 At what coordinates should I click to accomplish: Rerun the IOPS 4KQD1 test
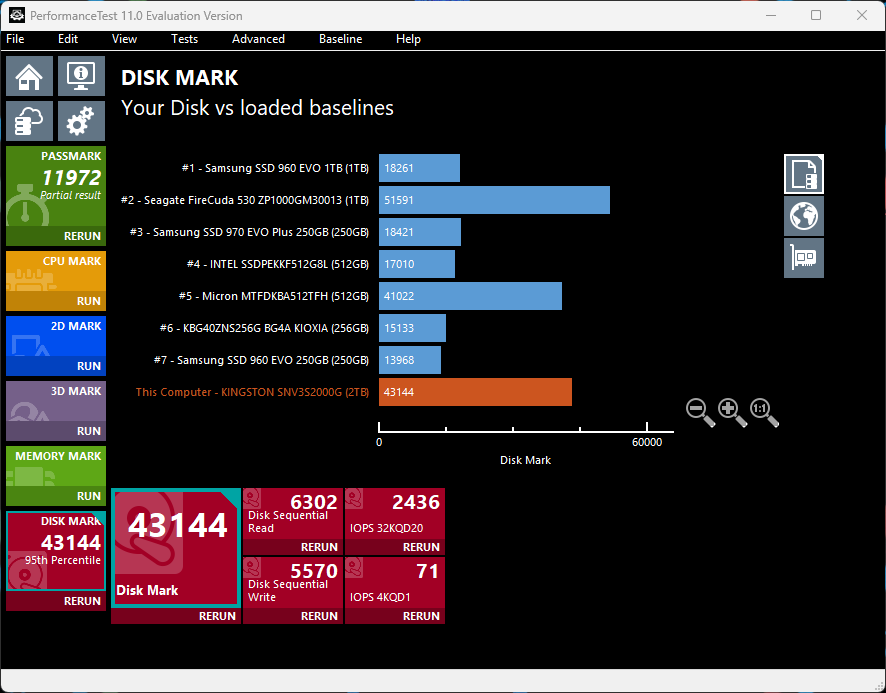coord(395,616)
